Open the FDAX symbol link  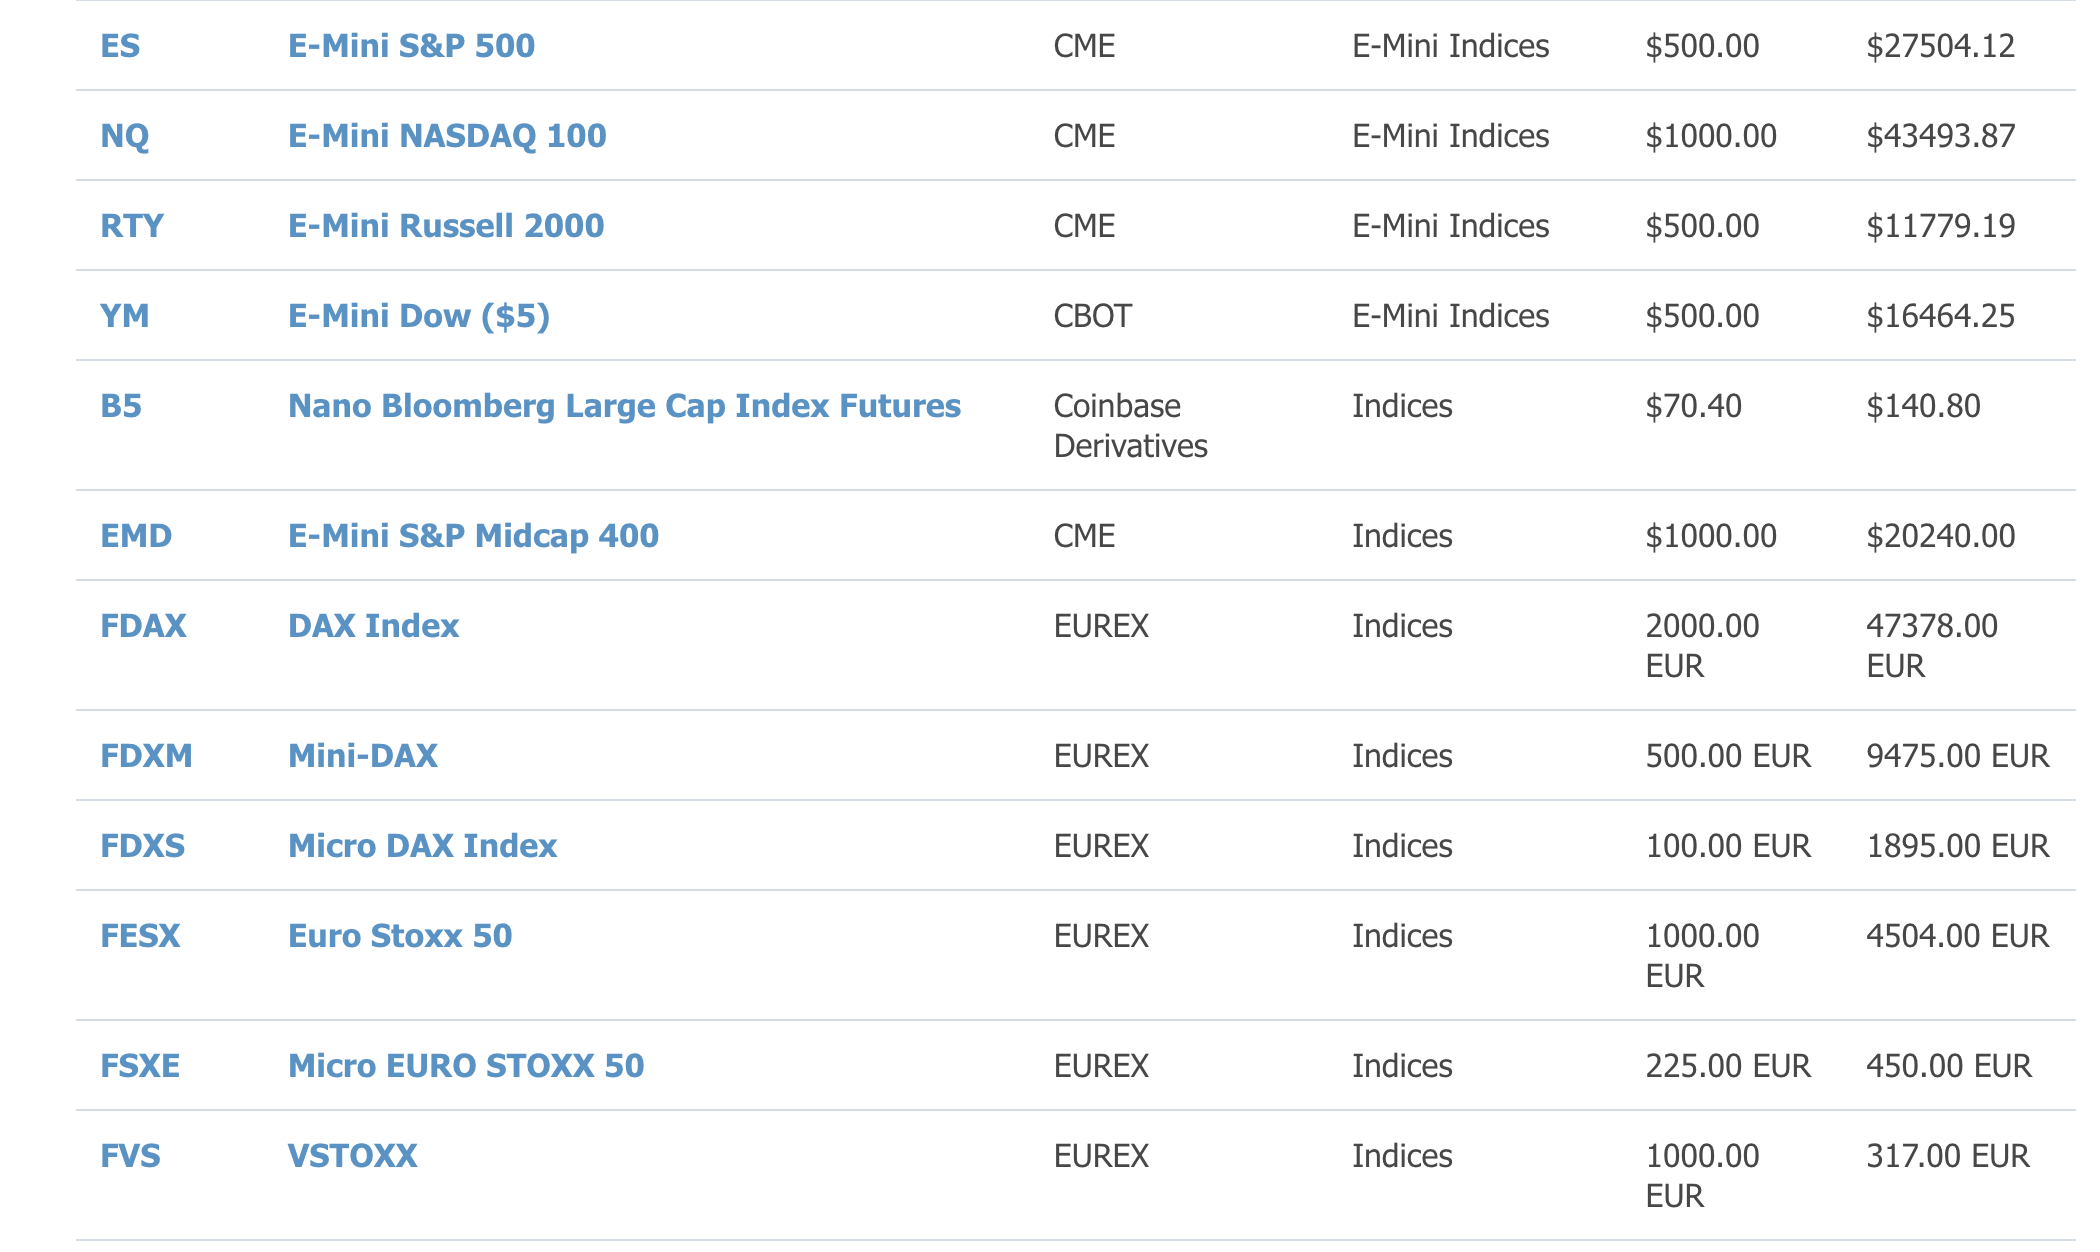tap(143, 626)
